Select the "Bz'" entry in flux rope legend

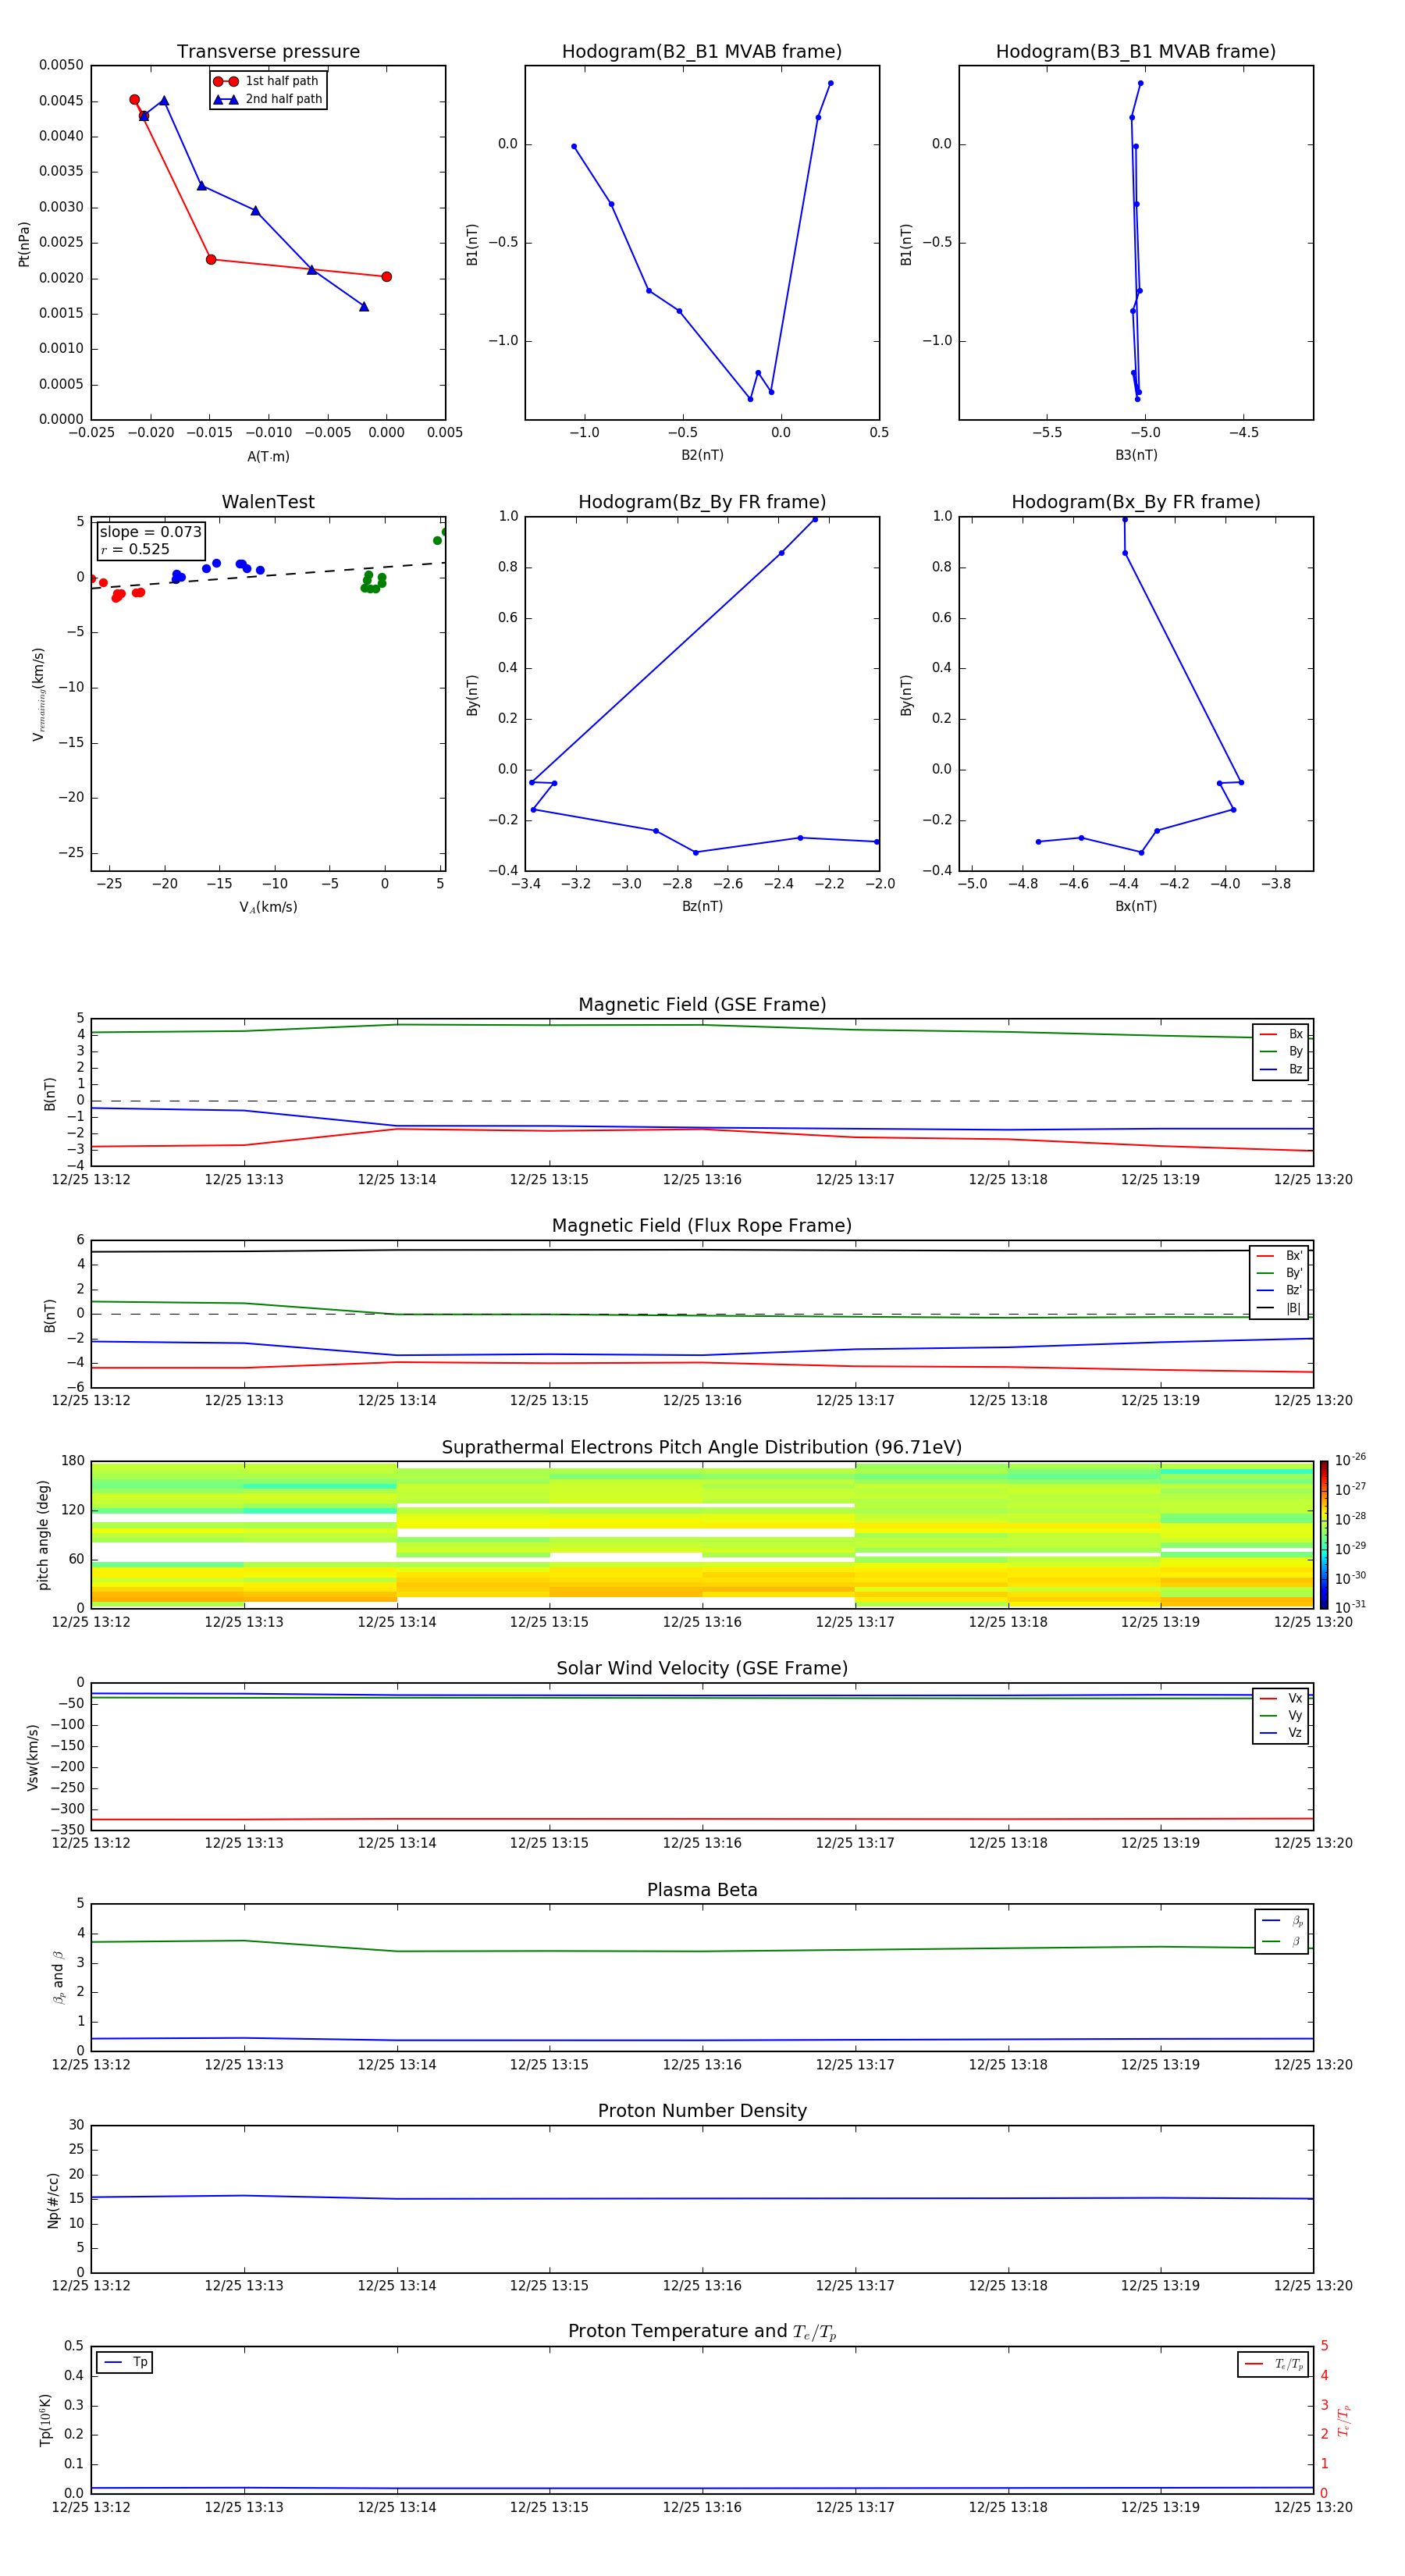(1280, 1290)
